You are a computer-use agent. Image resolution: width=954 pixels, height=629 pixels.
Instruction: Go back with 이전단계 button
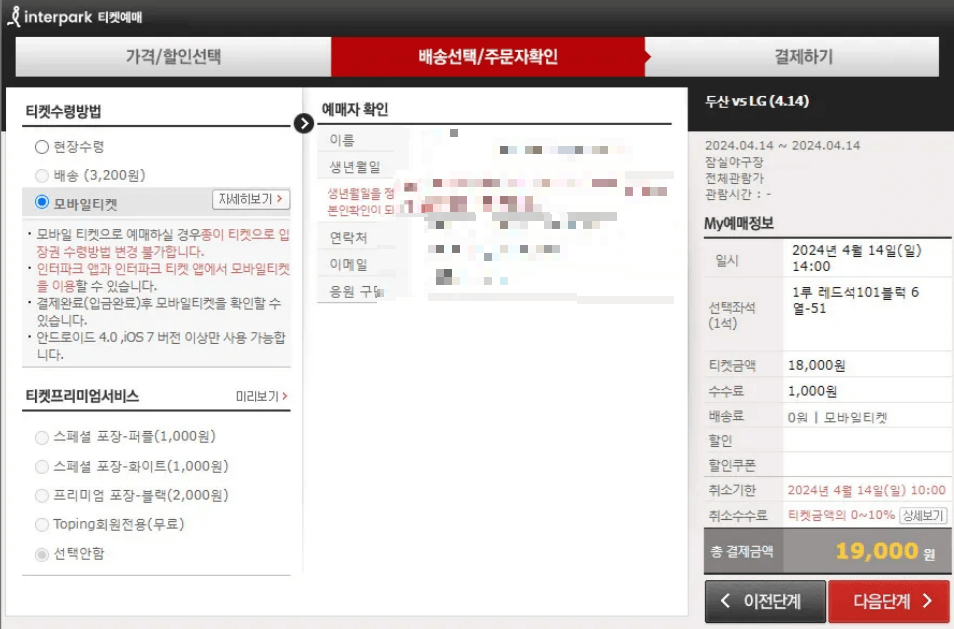(x=765, y=601)
